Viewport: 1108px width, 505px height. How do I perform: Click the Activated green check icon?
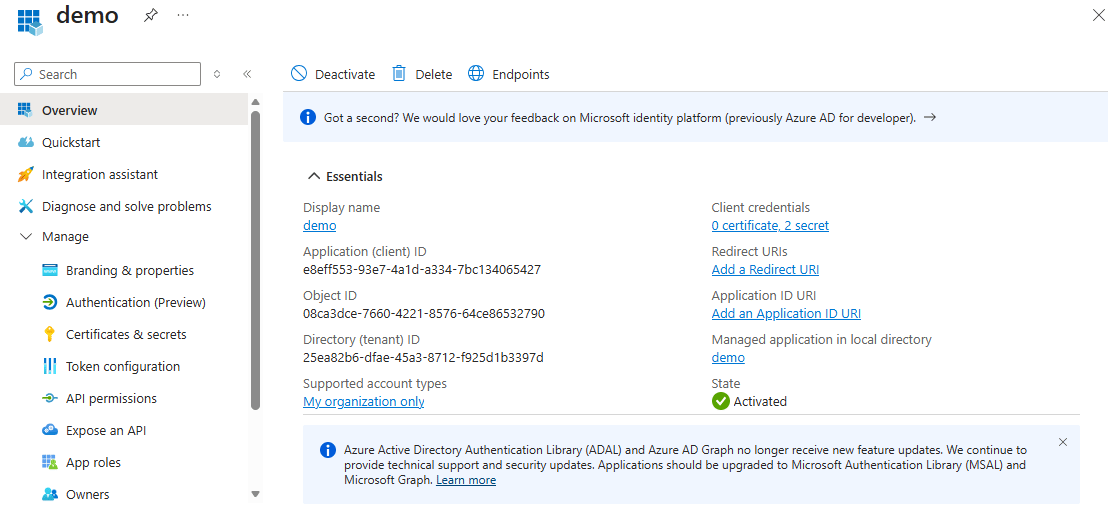(720, 401)
